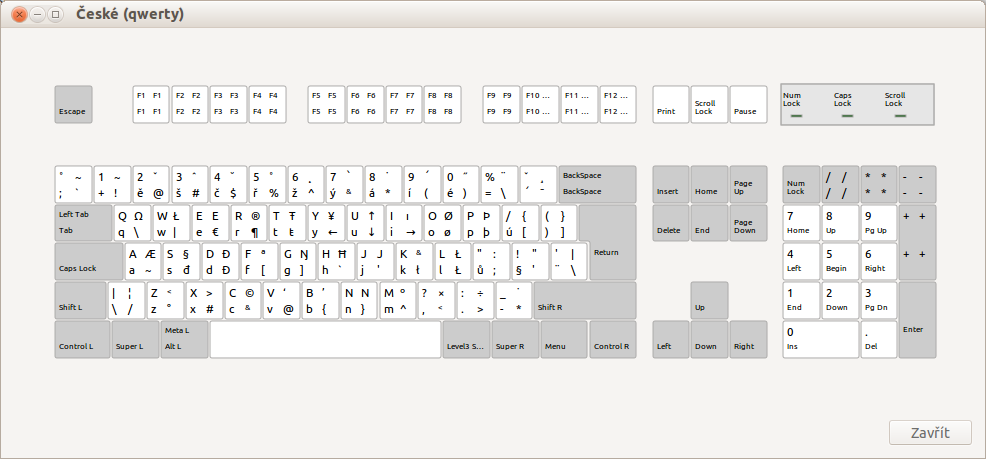Click the F12 function key
986x459 pixels.
[x=618, y=104]
